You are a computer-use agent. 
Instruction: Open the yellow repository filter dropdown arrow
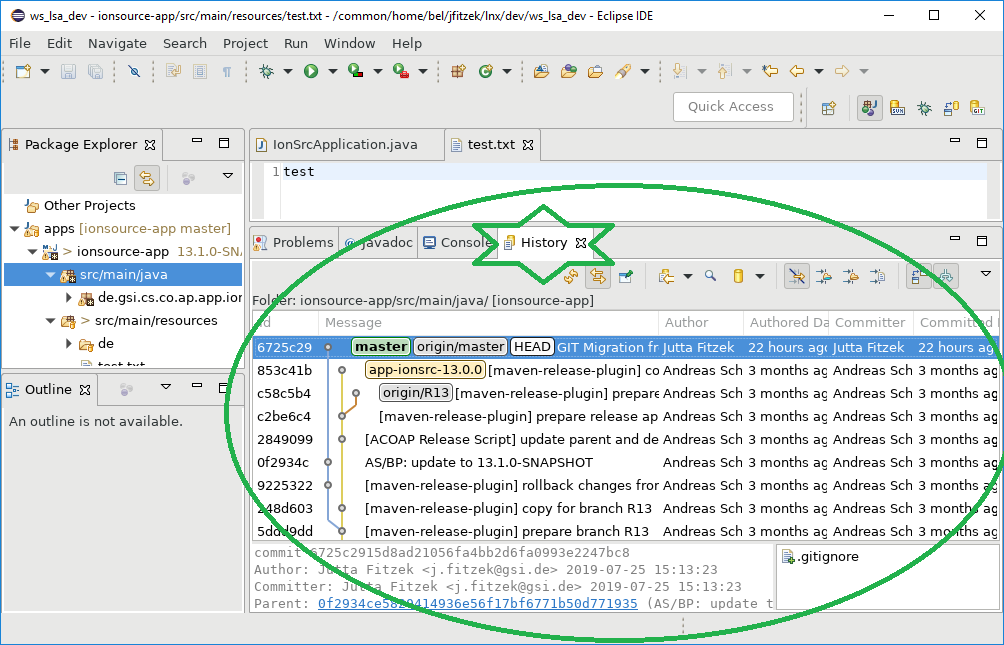[759, 277]
